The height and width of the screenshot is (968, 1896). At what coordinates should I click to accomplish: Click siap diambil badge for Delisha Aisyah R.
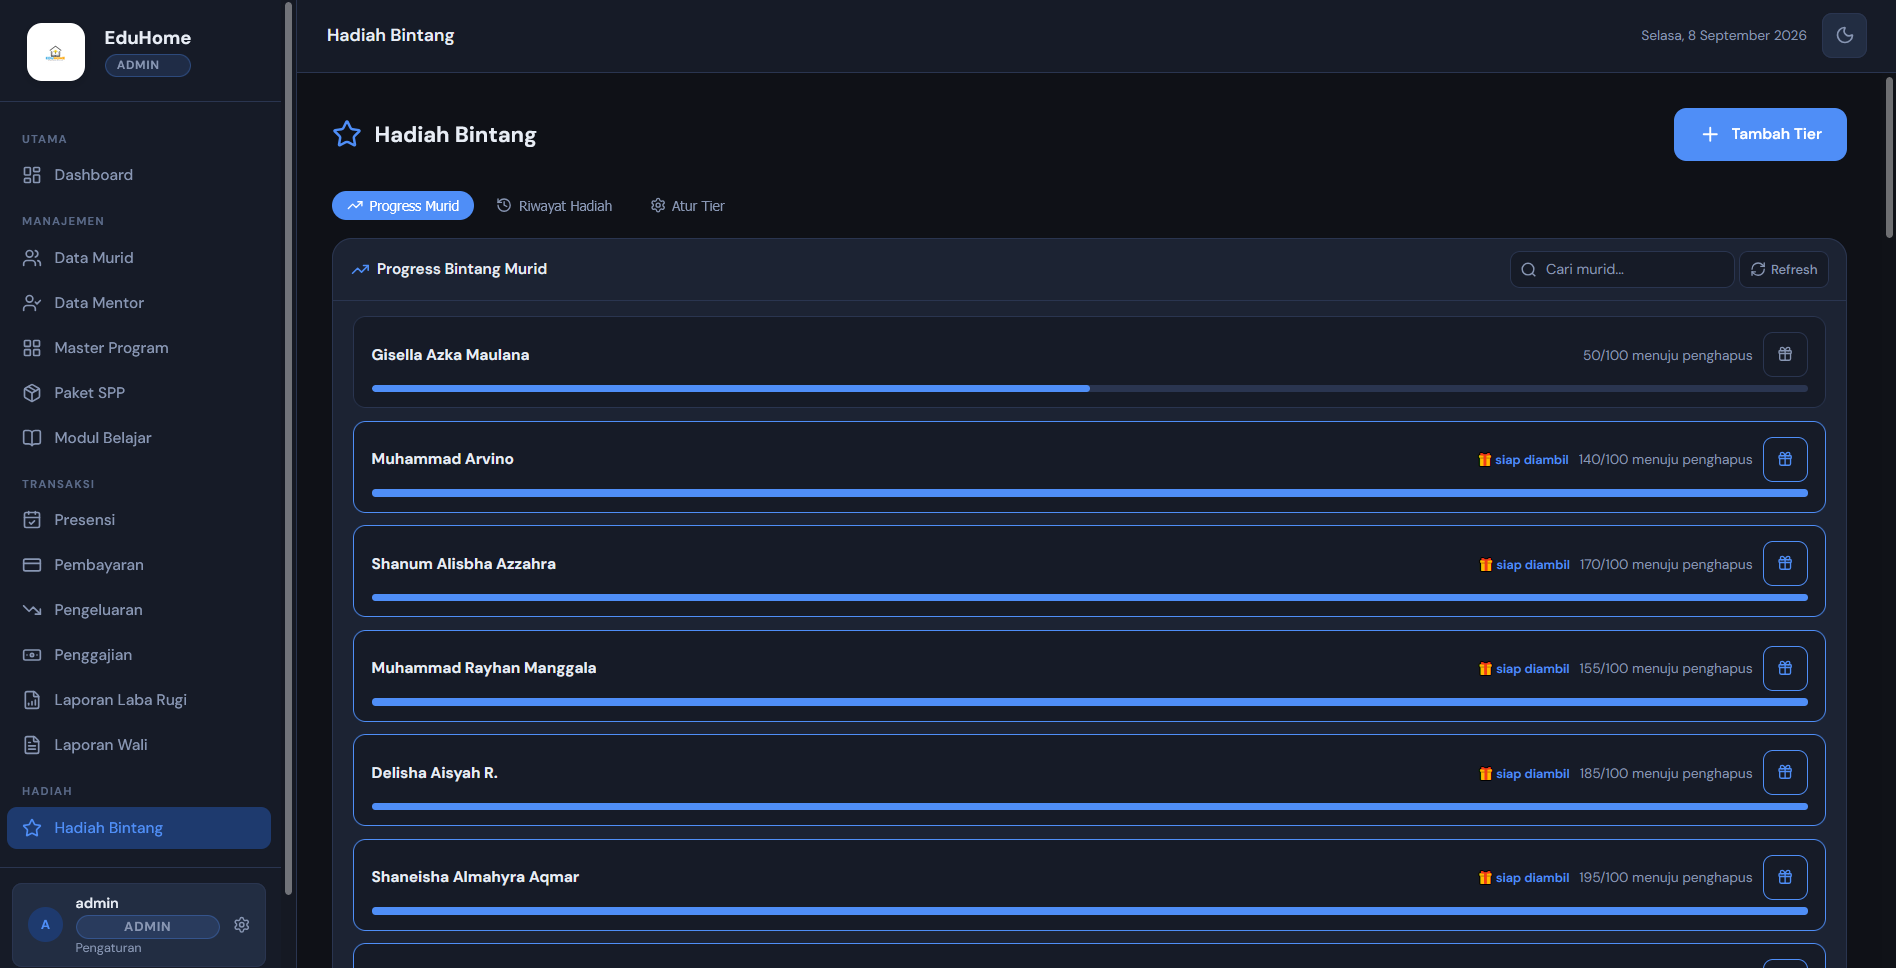1524,774
